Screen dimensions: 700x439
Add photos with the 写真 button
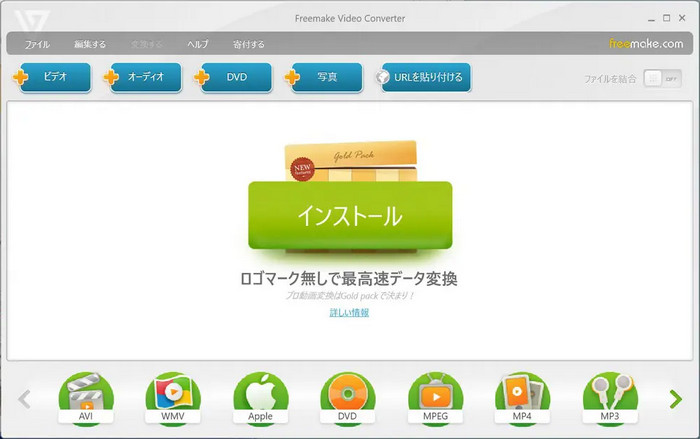[x=324, y=77]
